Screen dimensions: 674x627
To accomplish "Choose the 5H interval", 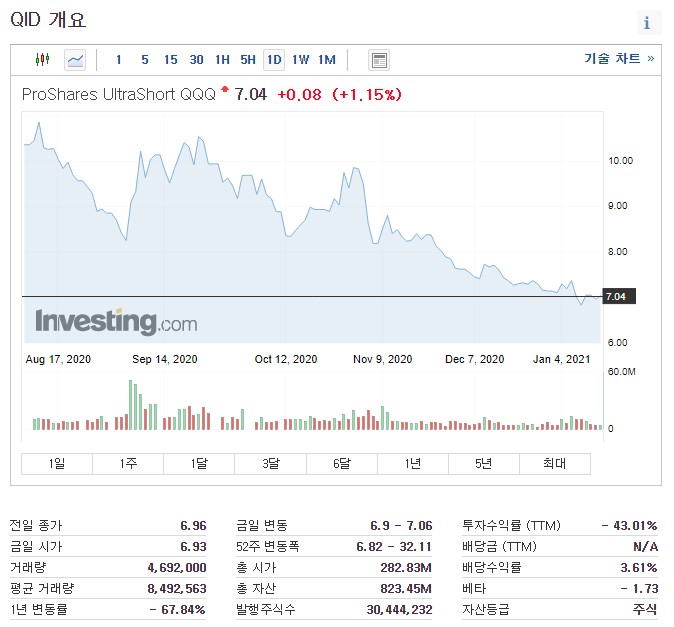I will 248,60.
